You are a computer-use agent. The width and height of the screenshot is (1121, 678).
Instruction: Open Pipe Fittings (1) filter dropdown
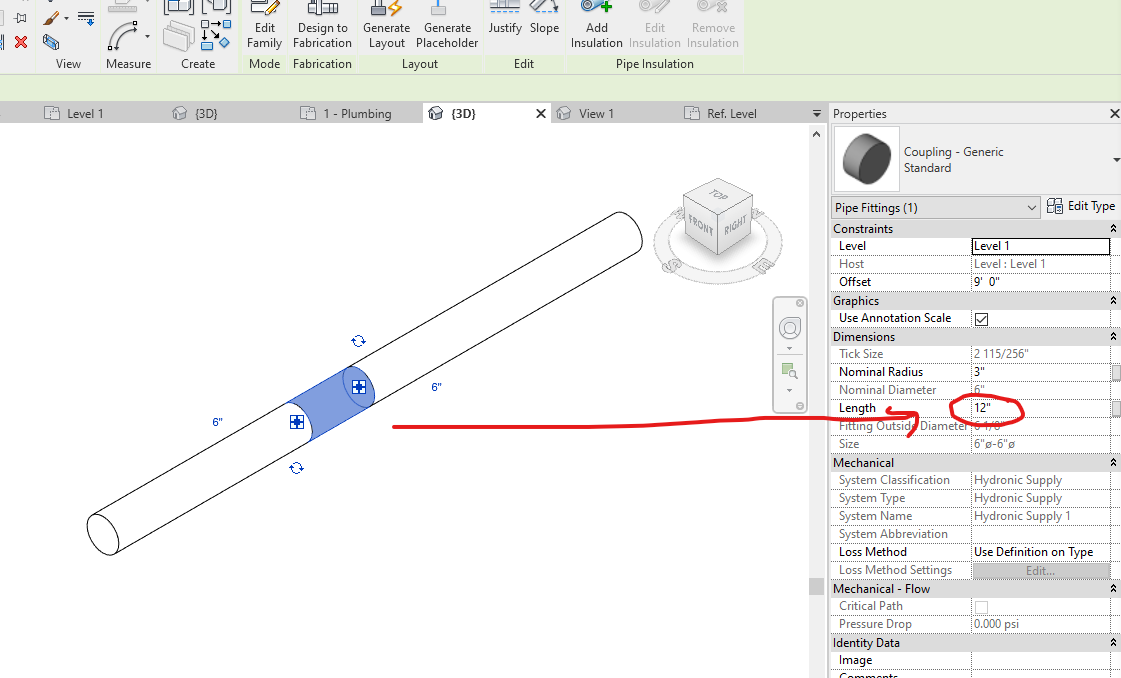click(x=1032, y=207)
